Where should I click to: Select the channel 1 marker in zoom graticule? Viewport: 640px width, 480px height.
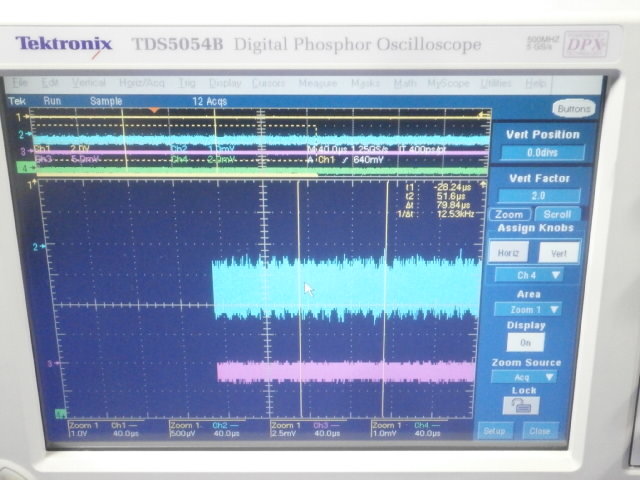(32, 185)
